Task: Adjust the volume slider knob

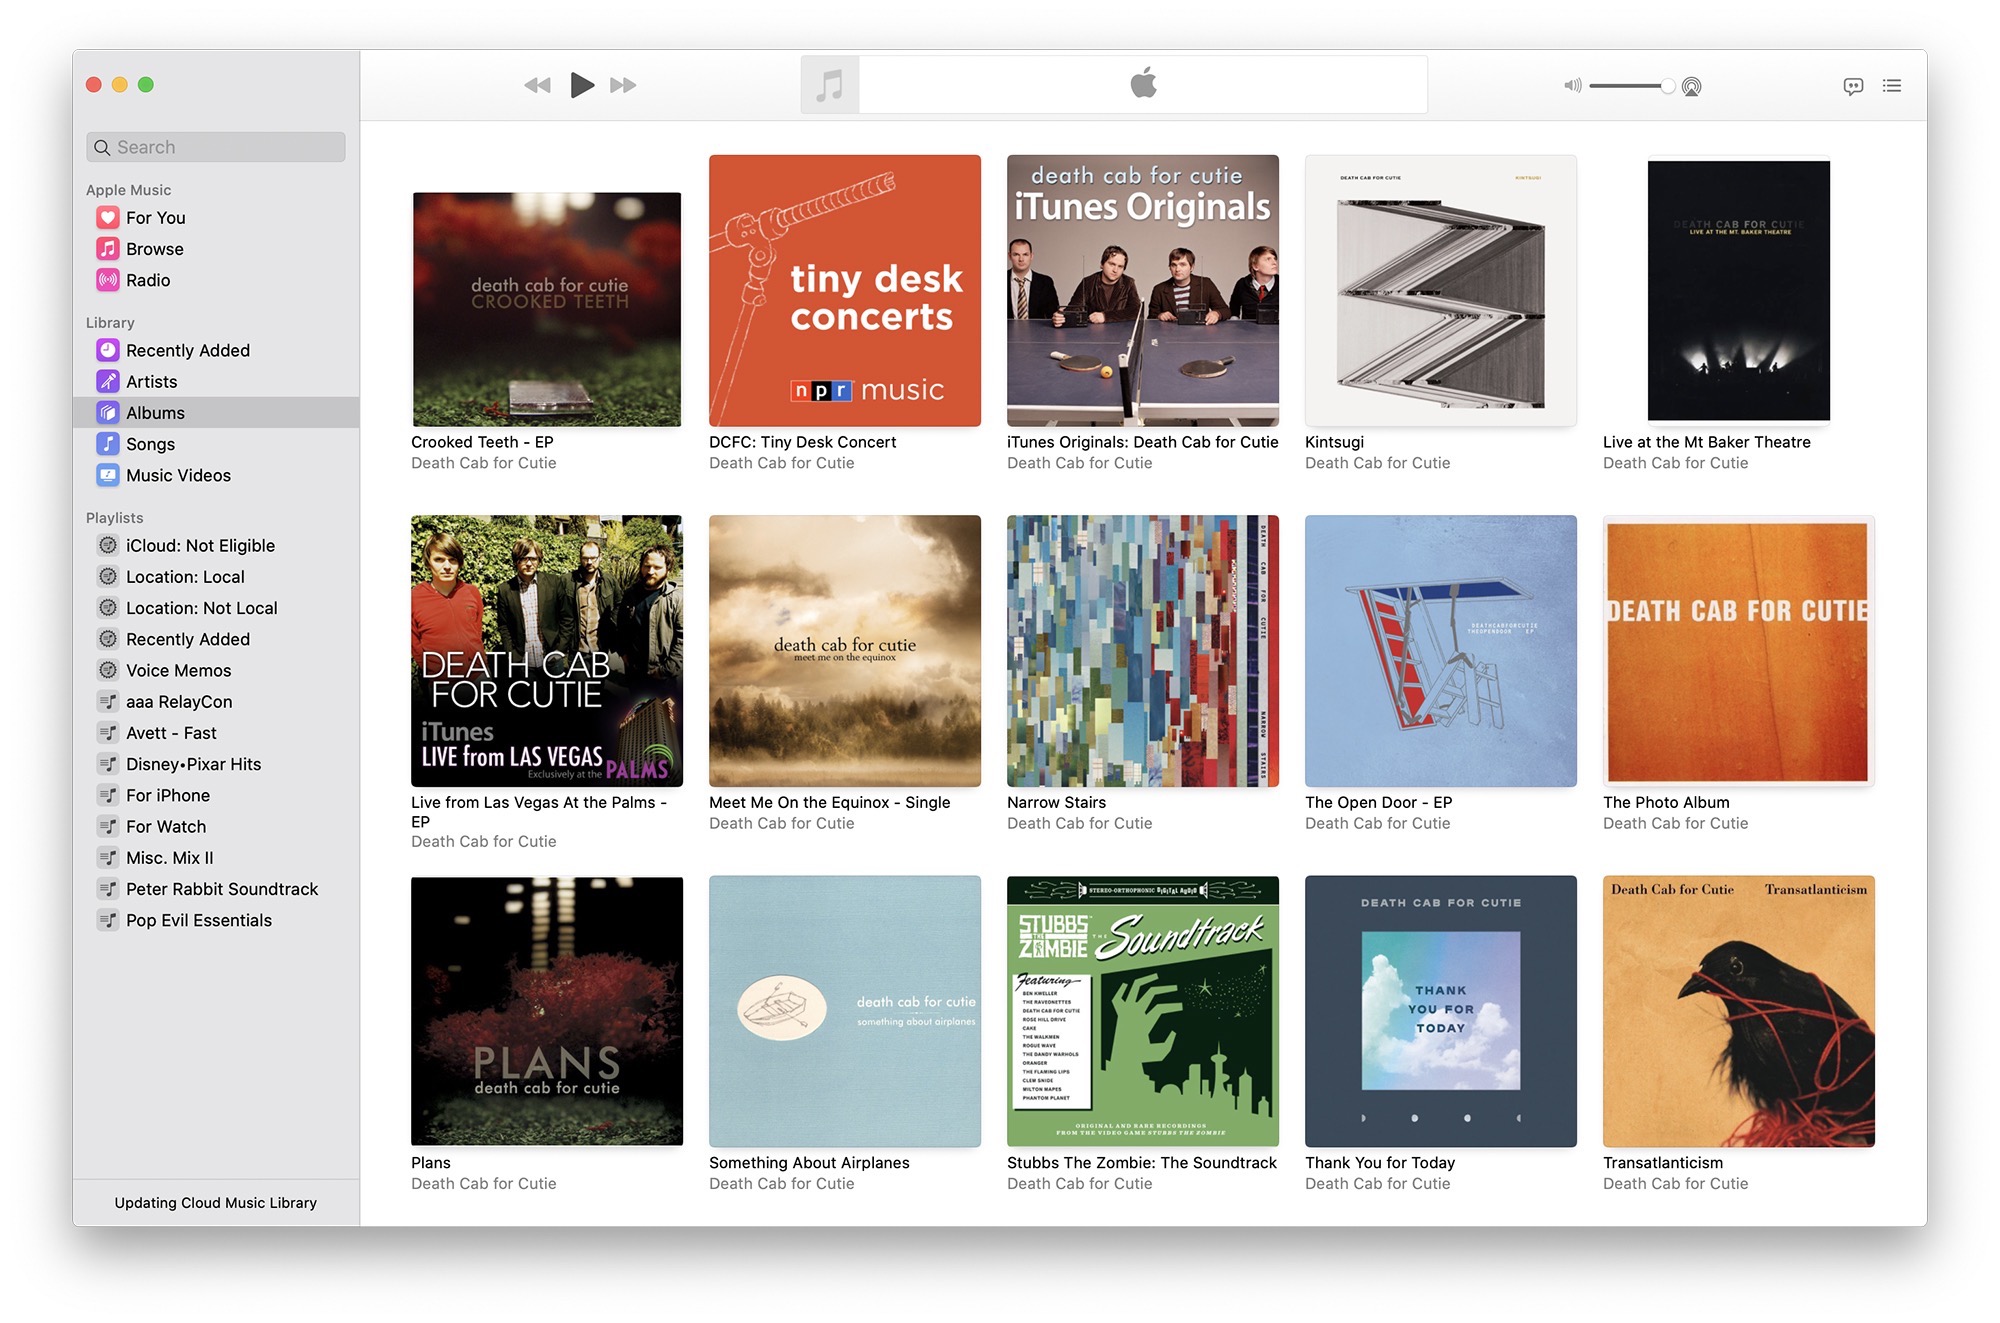Action: 1667,86
